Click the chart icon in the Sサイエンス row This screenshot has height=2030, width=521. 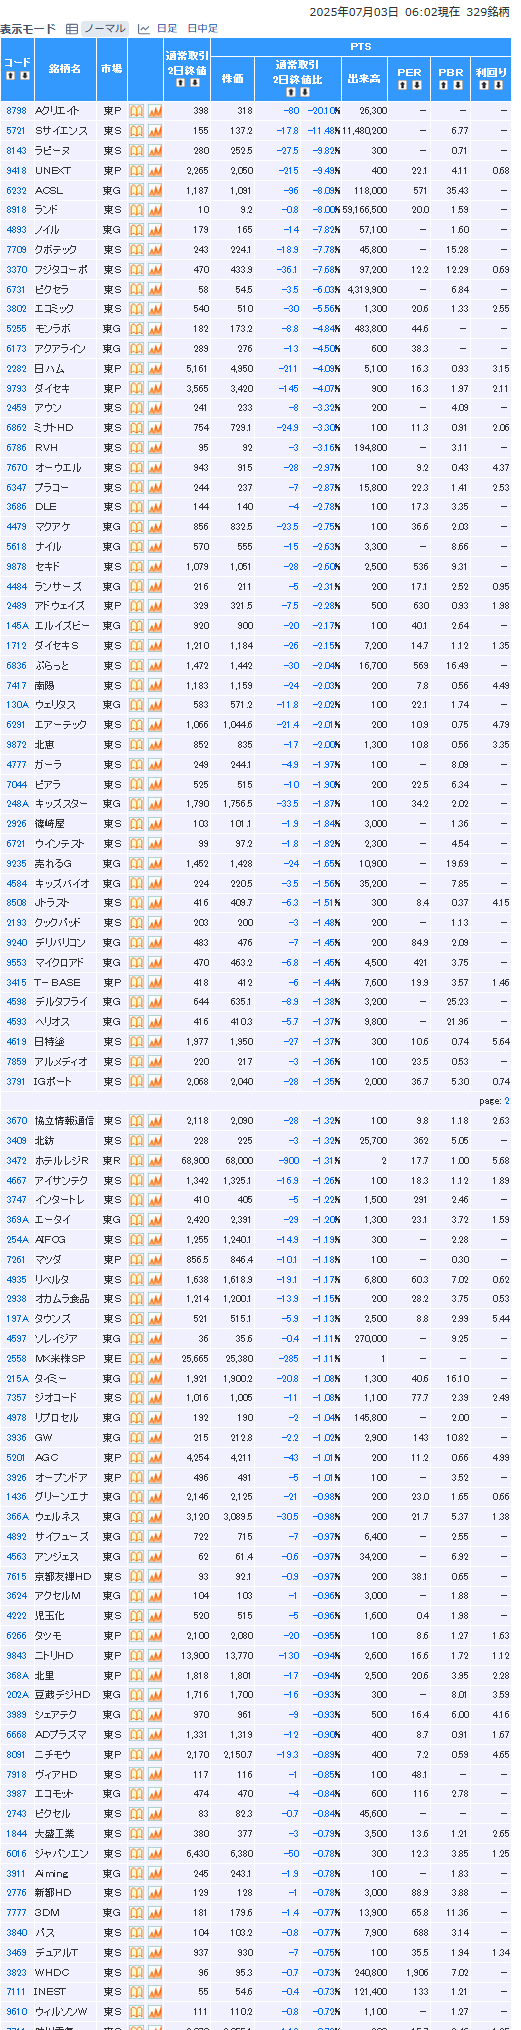(155, 131)
